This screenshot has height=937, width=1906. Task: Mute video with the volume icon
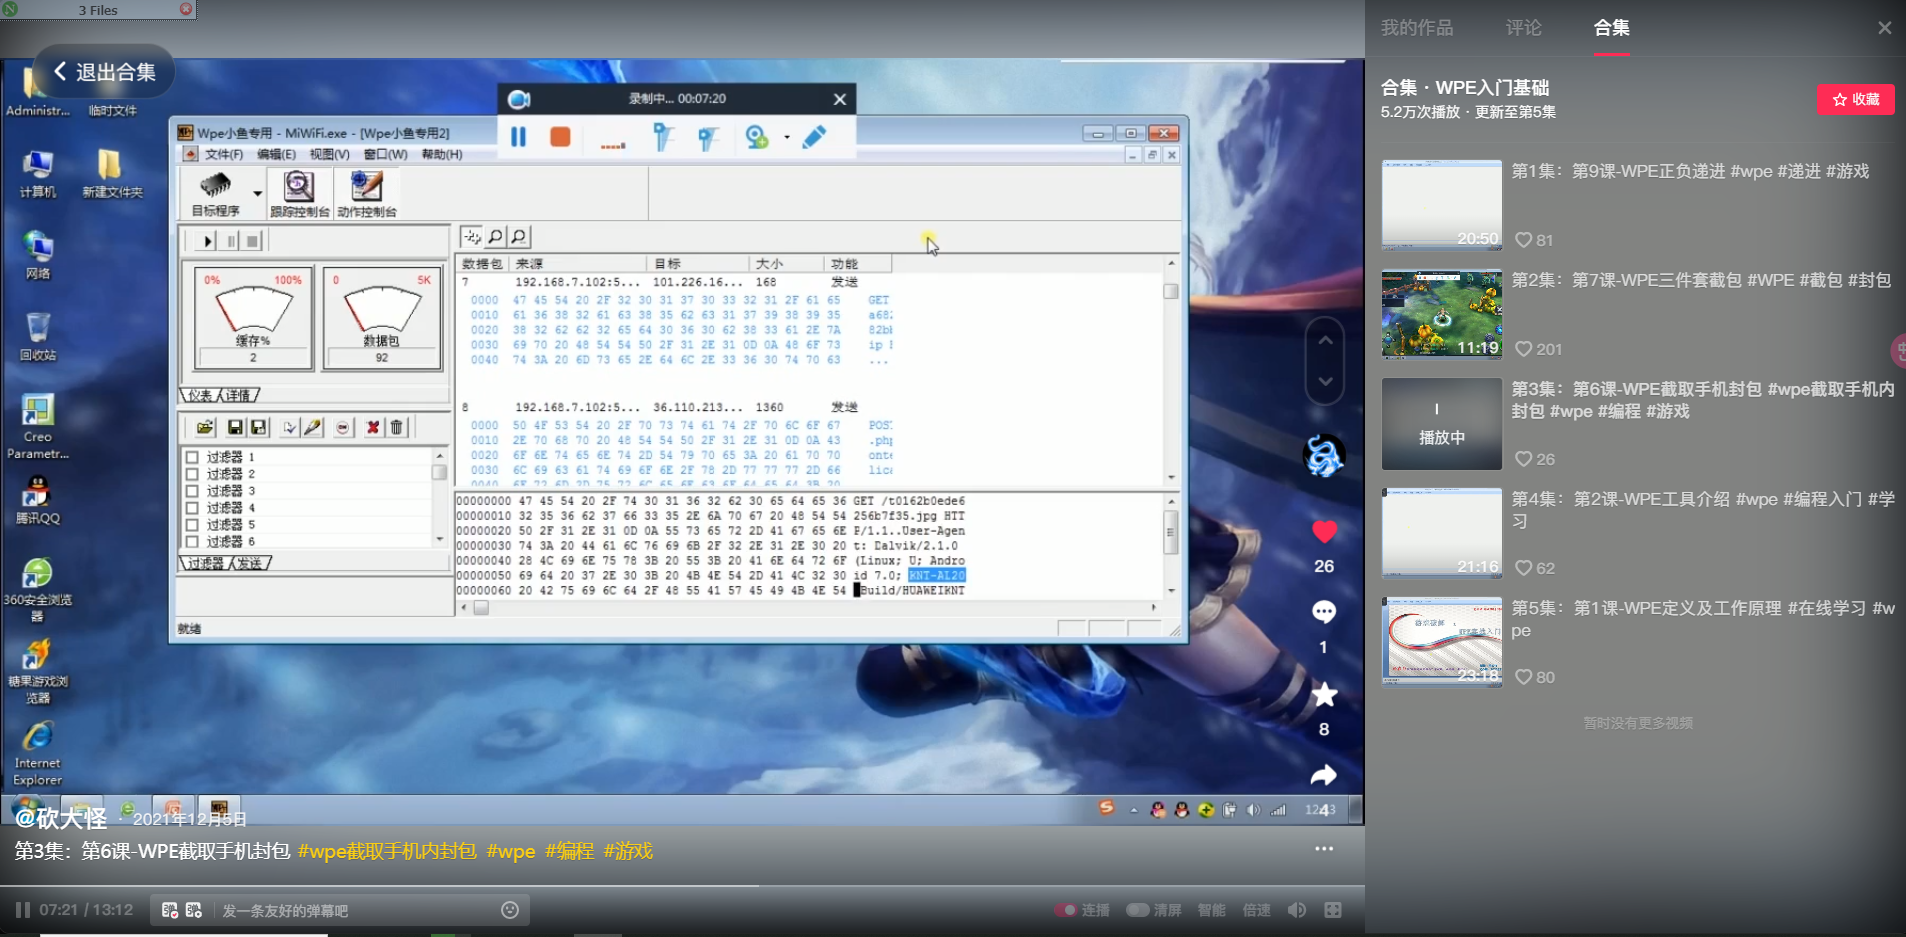tap(1297, 910)
